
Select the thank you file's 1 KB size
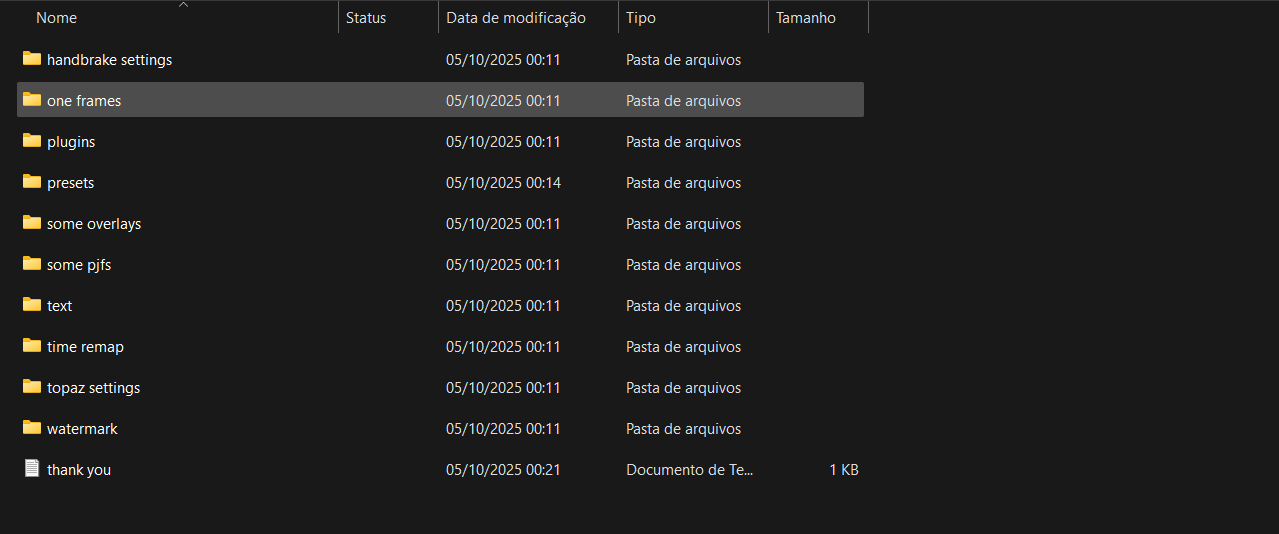click(843, 470)
